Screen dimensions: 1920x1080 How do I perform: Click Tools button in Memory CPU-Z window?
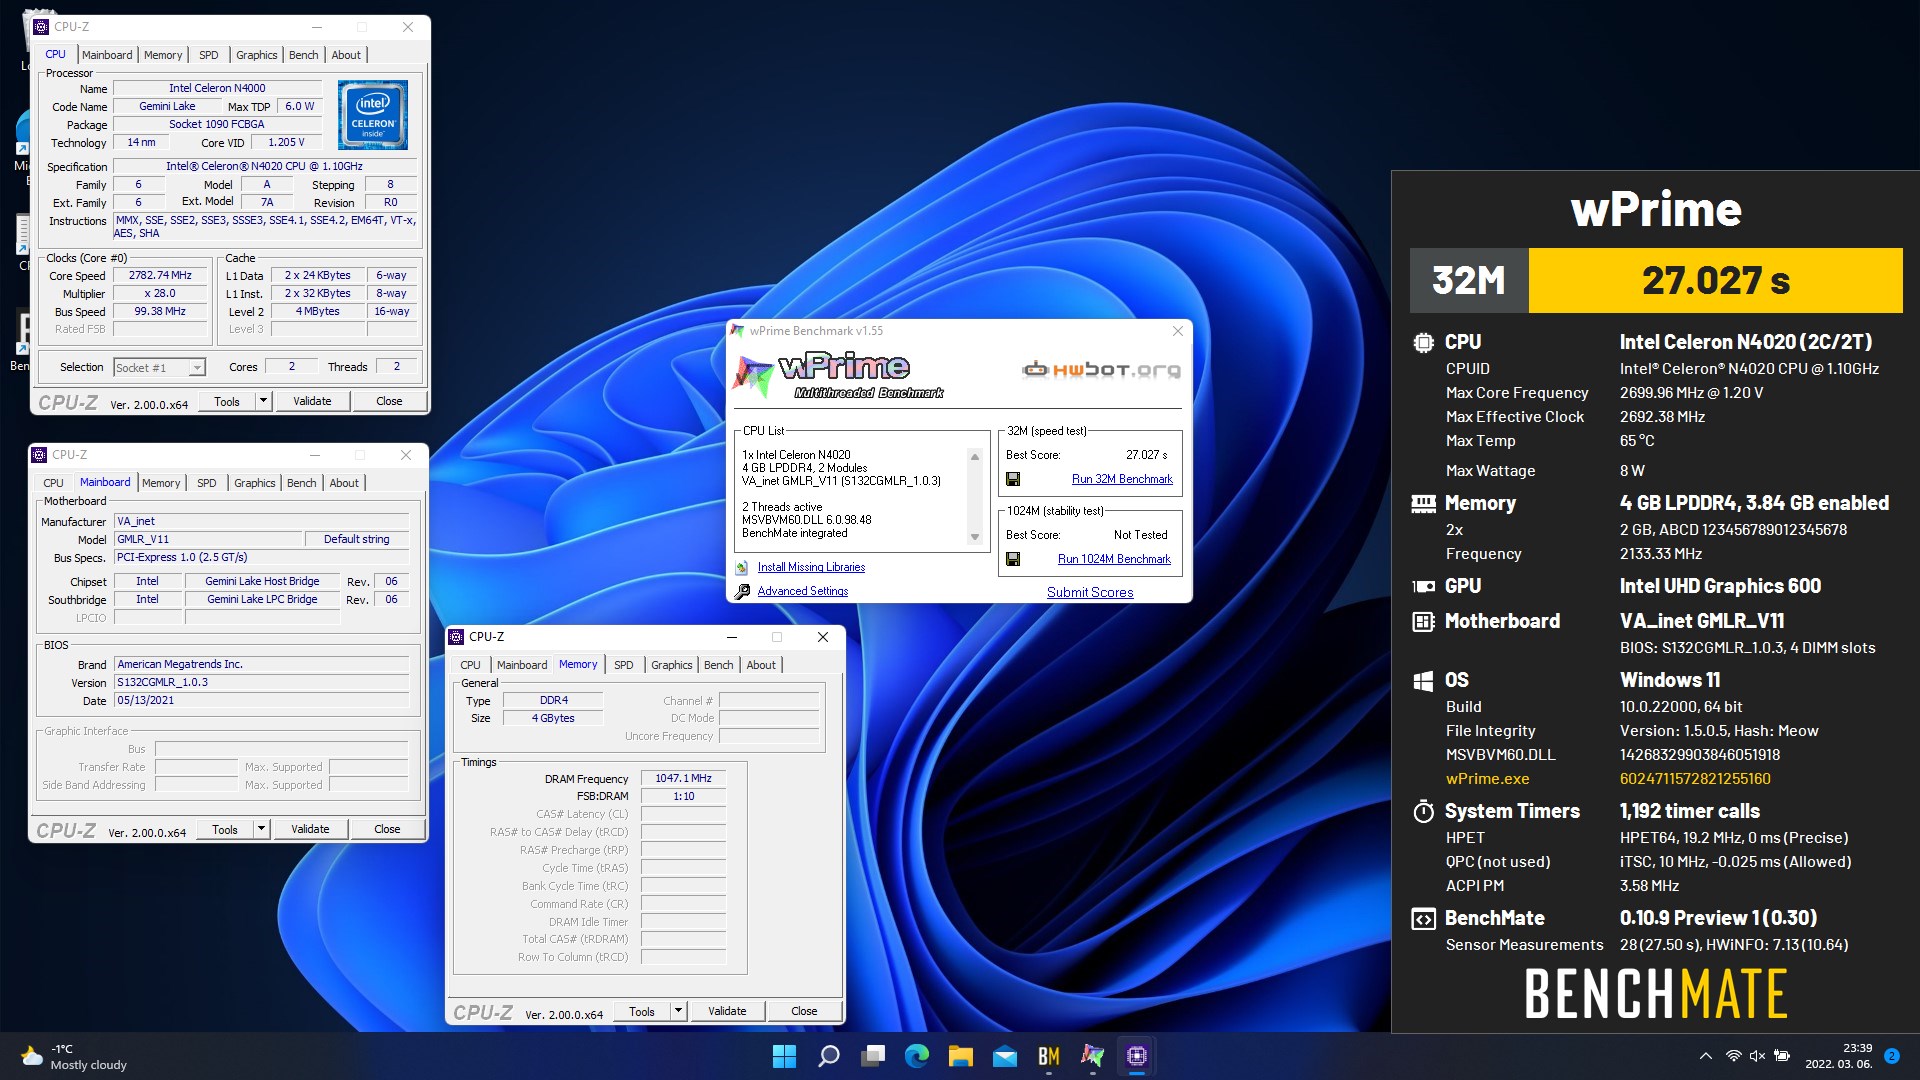coord(642,1011)
